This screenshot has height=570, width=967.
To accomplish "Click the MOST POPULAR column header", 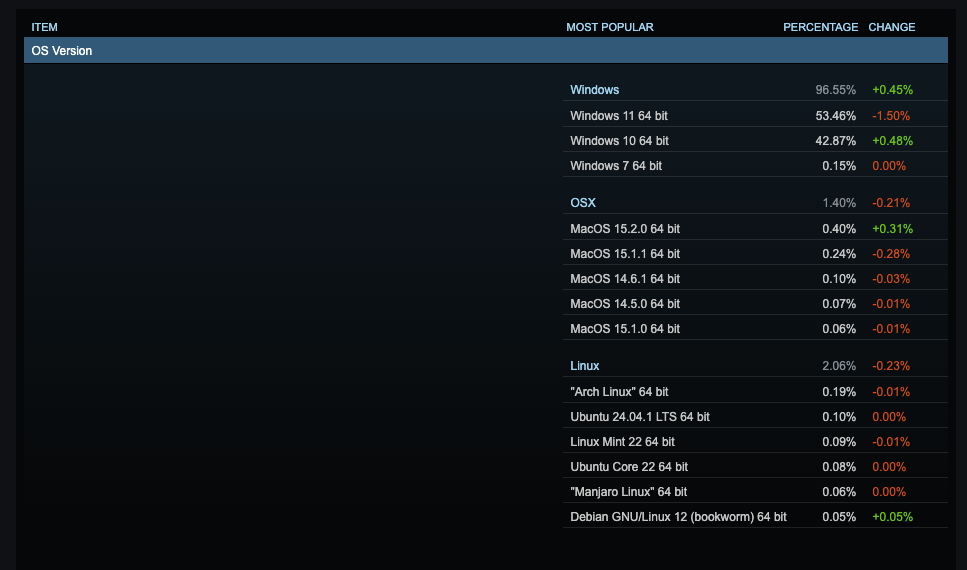I will [610, 27].
